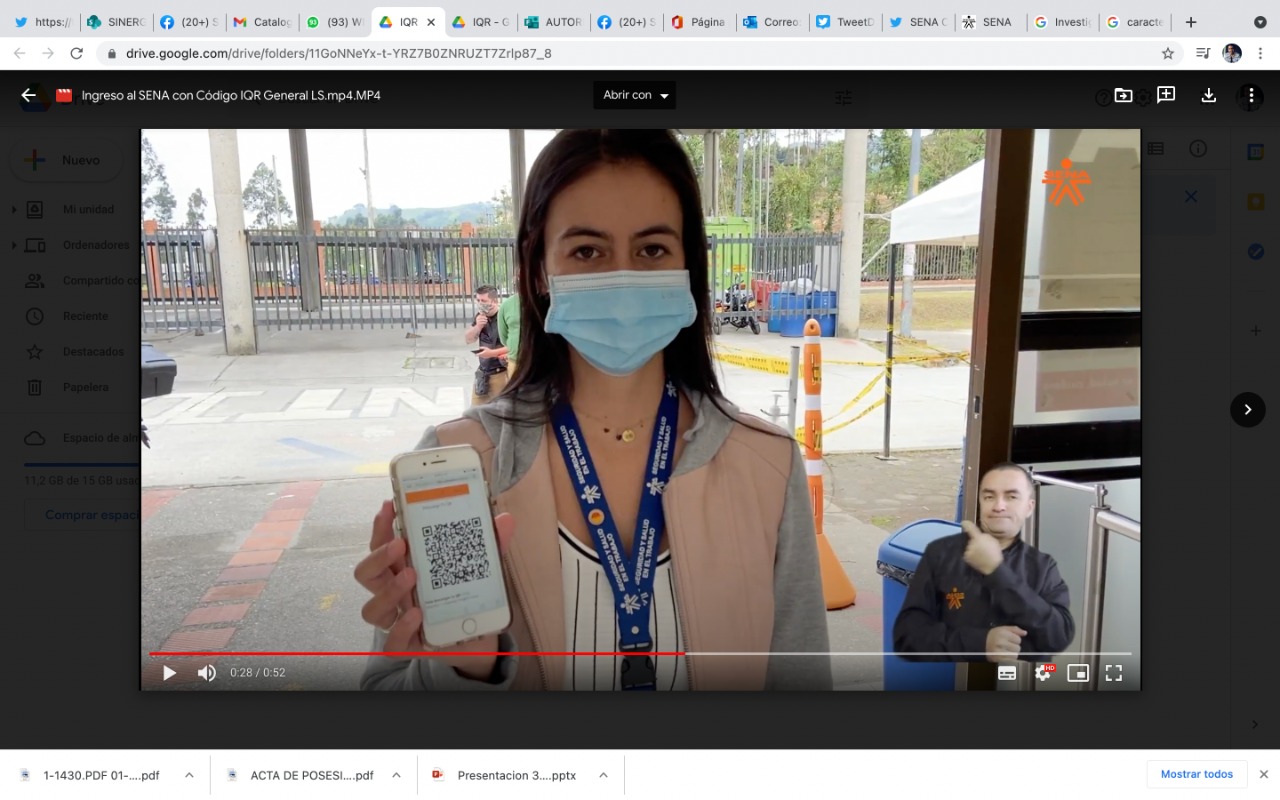Switch to the Página Office tab

(x=698, y=22)
